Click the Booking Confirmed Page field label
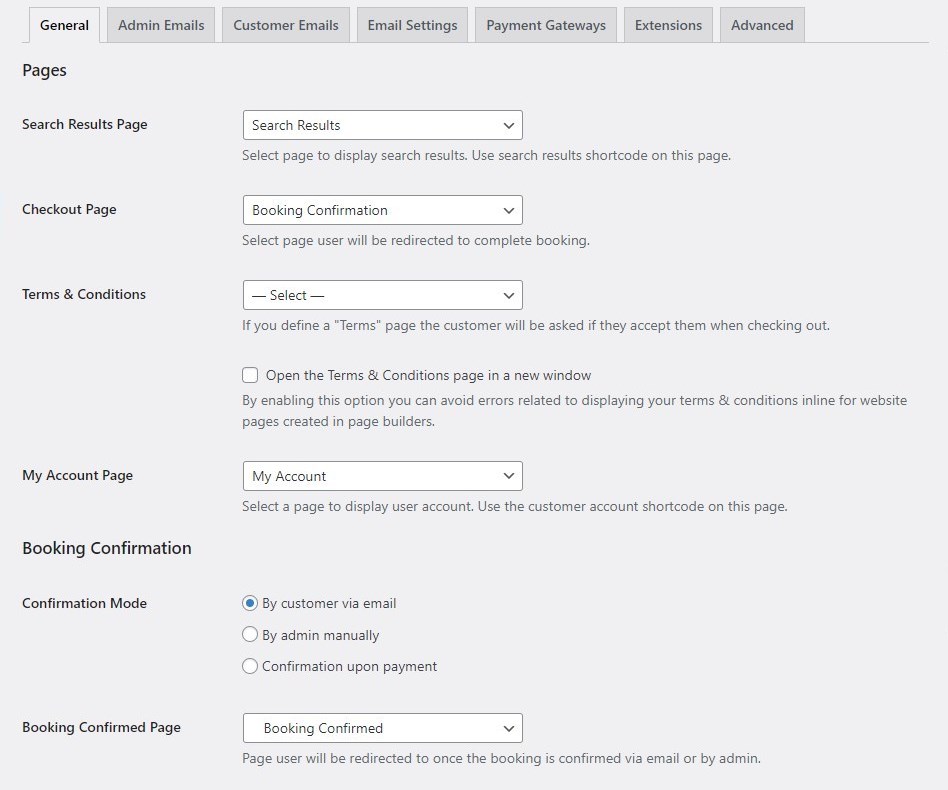Screen dimensions: 948x790 coord(101,728)
